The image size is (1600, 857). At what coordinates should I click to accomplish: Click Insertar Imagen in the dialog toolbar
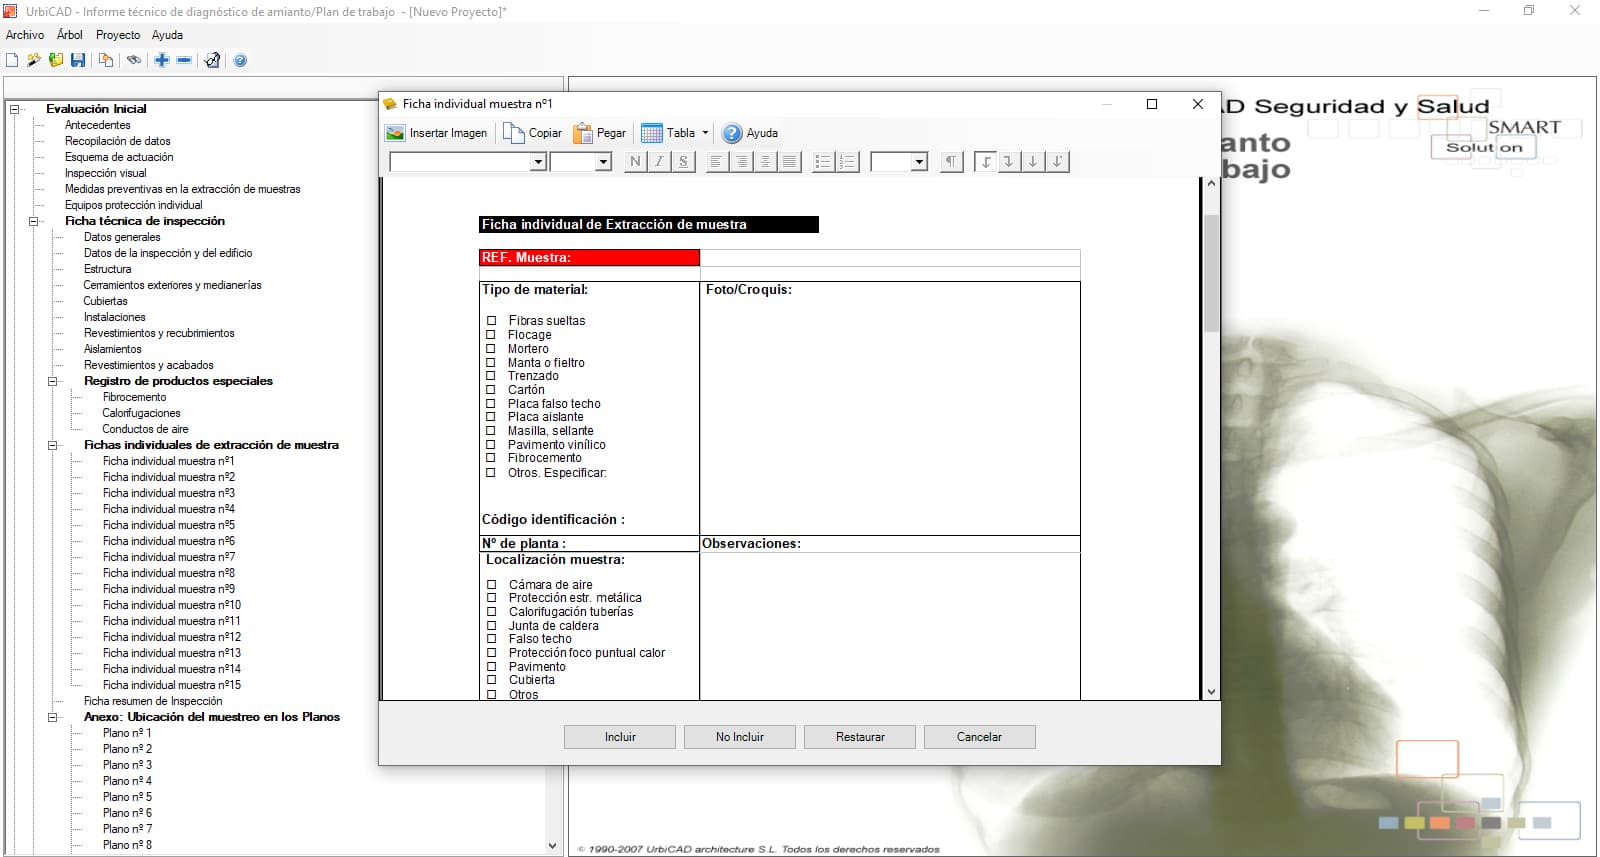click(437, 133)
